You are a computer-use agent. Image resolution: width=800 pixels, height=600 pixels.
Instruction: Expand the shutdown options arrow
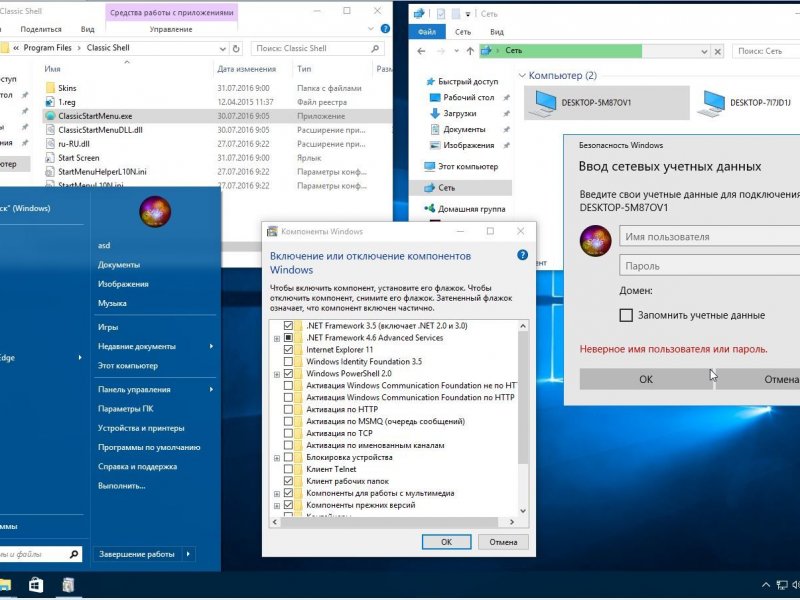[188, 554]
